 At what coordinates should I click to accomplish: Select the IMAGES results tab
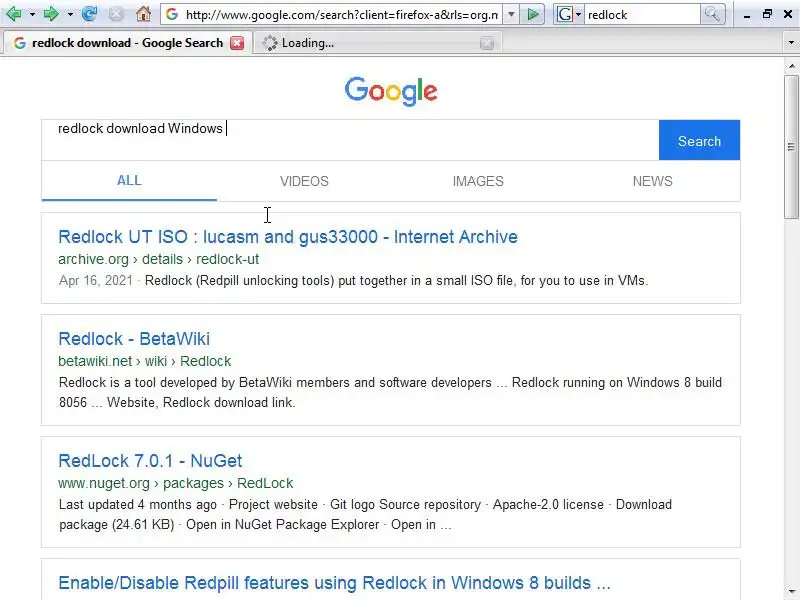tap(478, 181)
